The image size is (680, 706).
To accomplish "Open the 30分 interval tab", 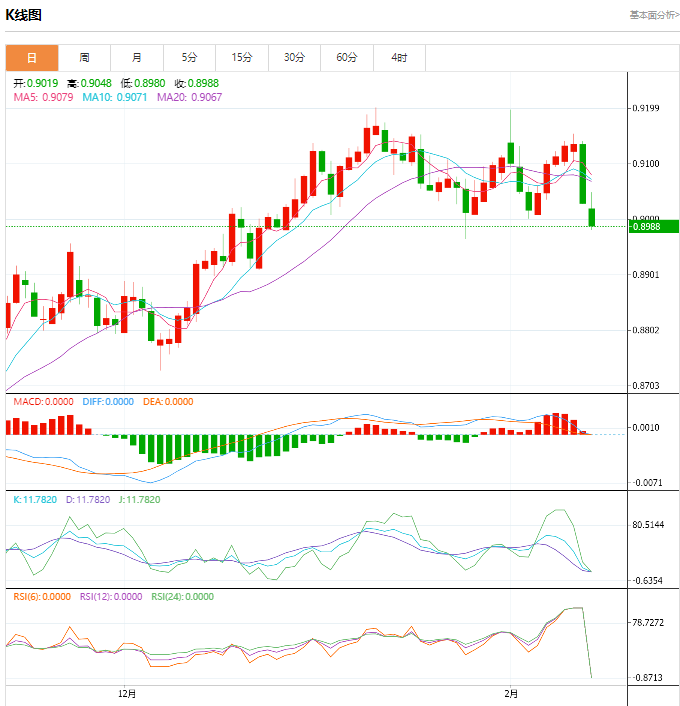I will point(294,58).
